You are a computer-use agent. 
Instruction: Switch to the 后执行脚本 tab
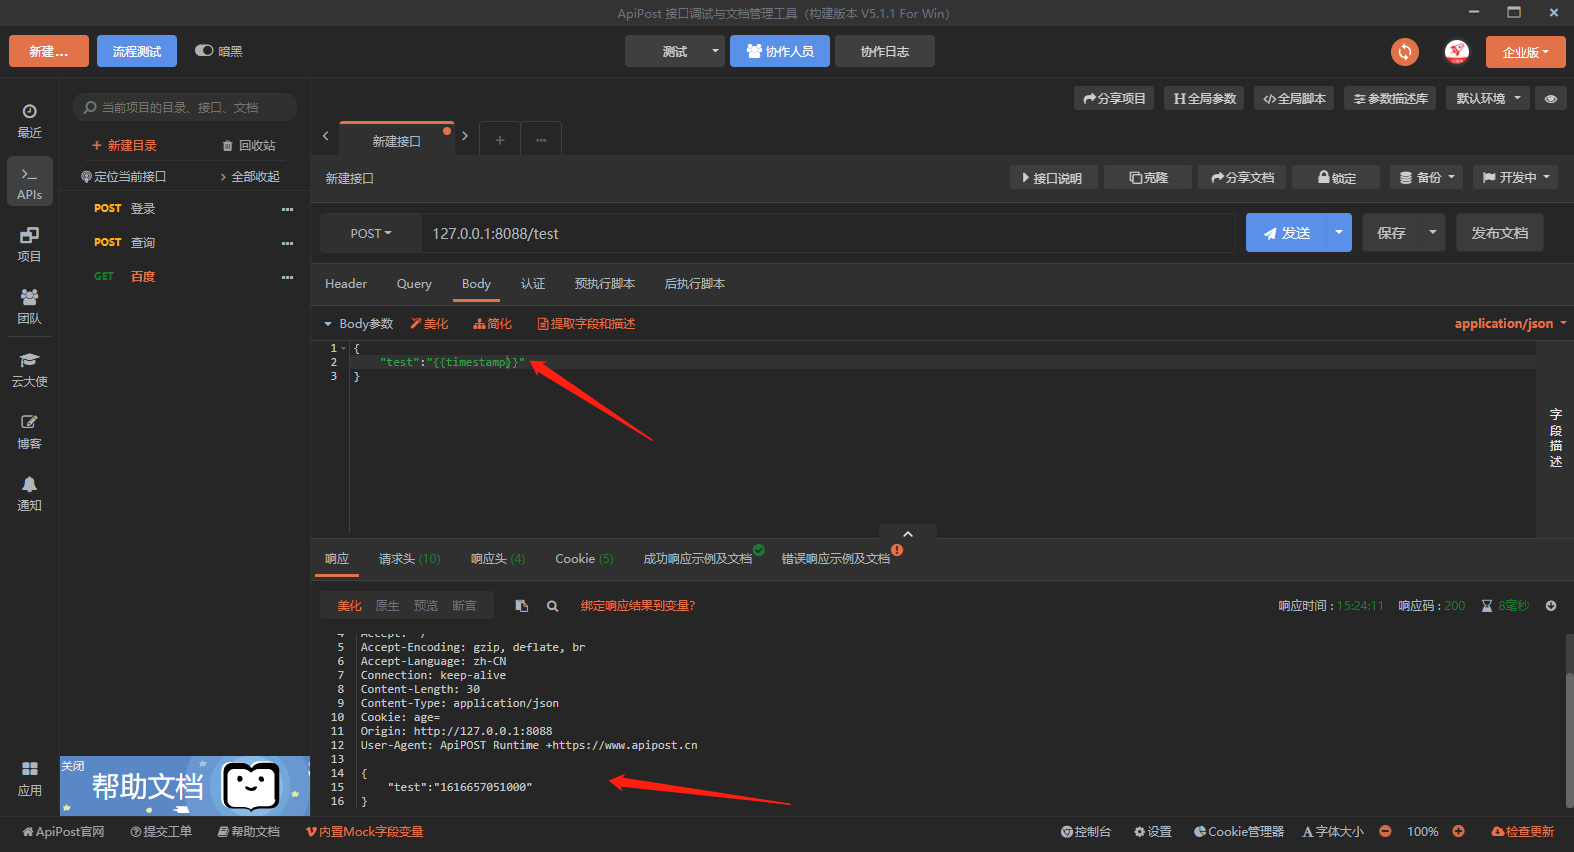point(695,284)
